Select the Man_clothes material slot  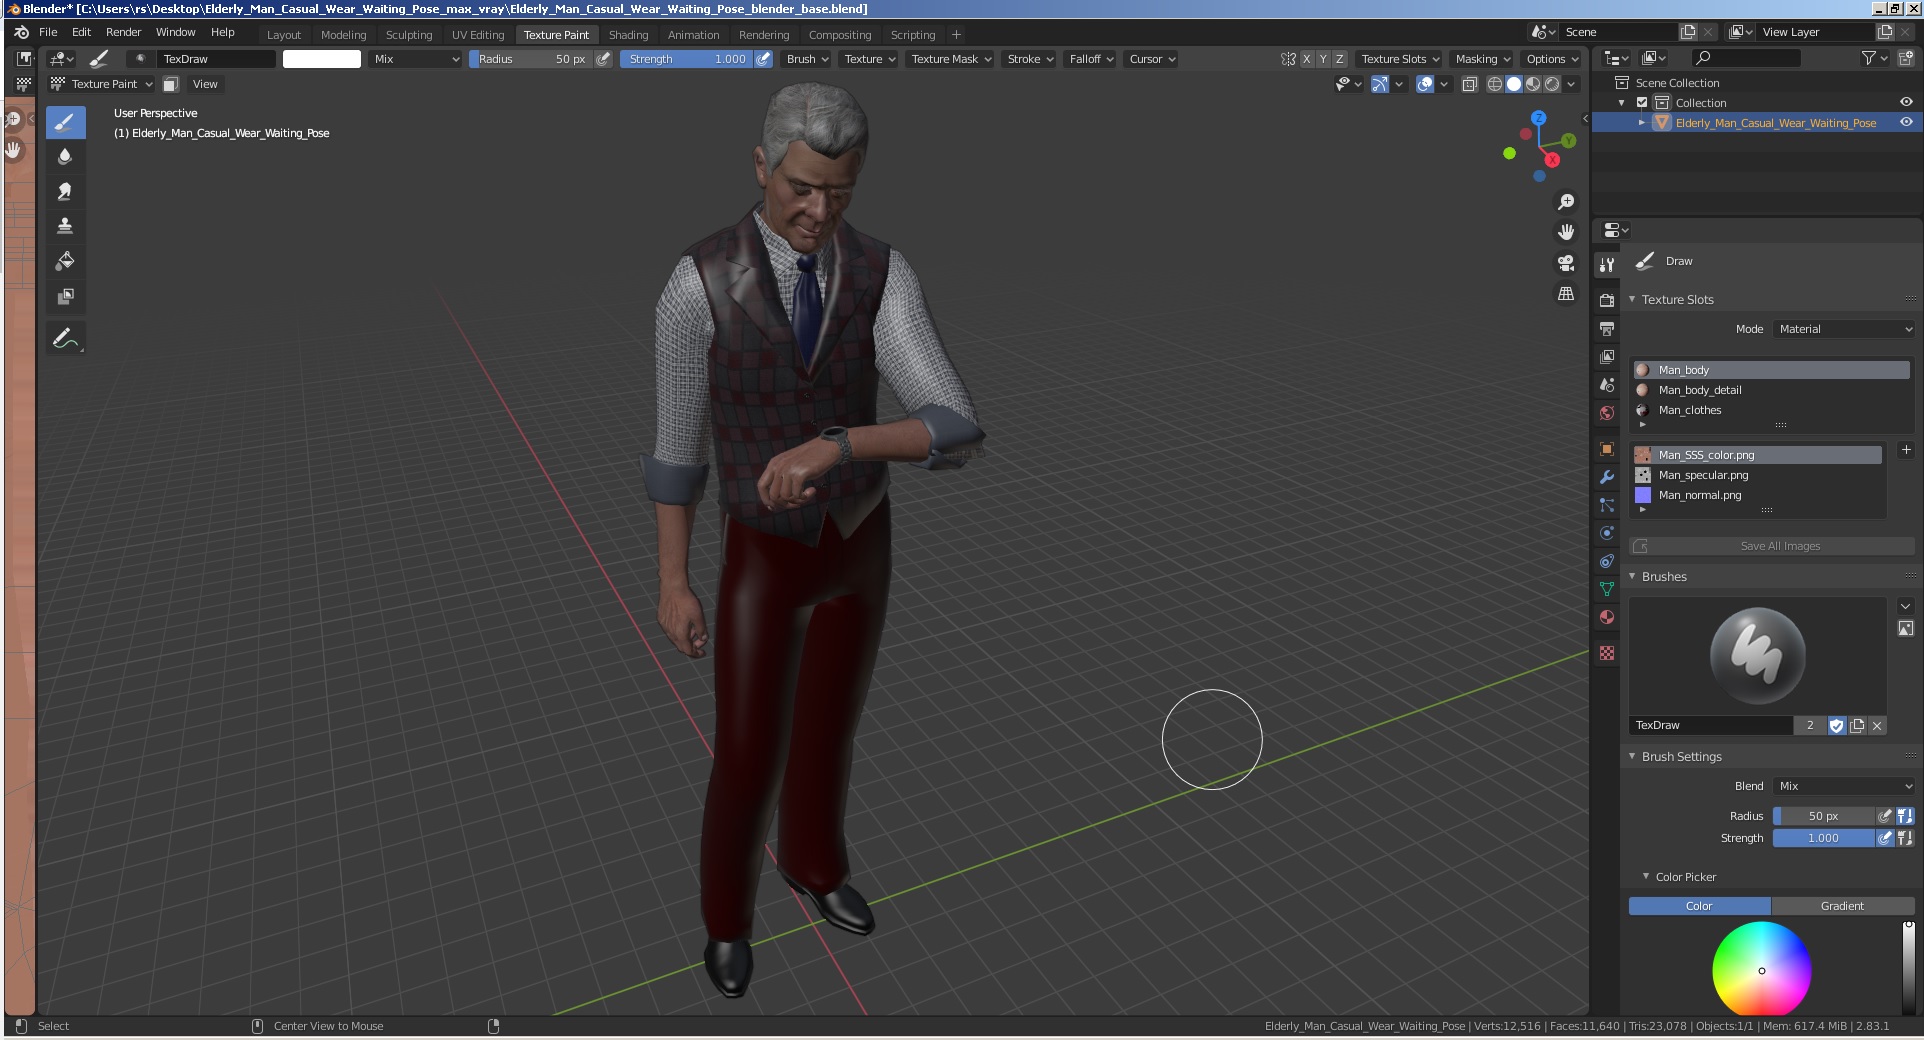(x=1771, y=410)
